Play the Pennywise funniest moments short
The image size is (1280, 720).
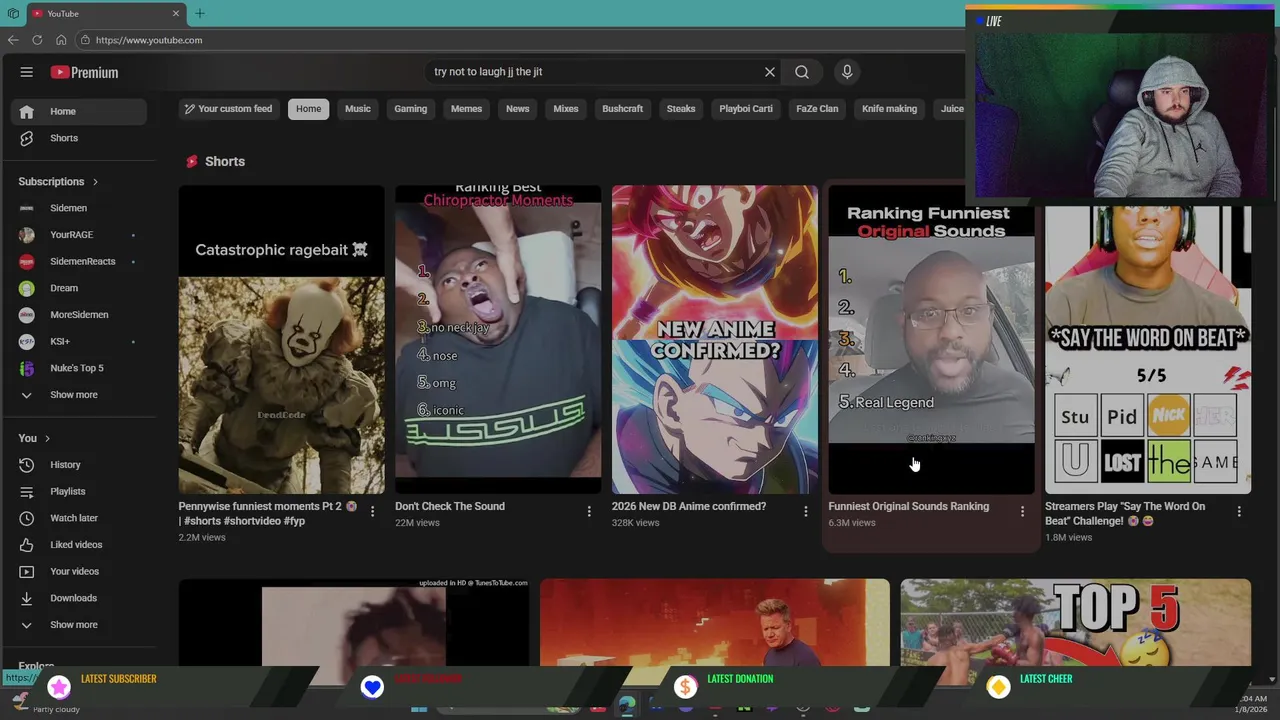281,339
